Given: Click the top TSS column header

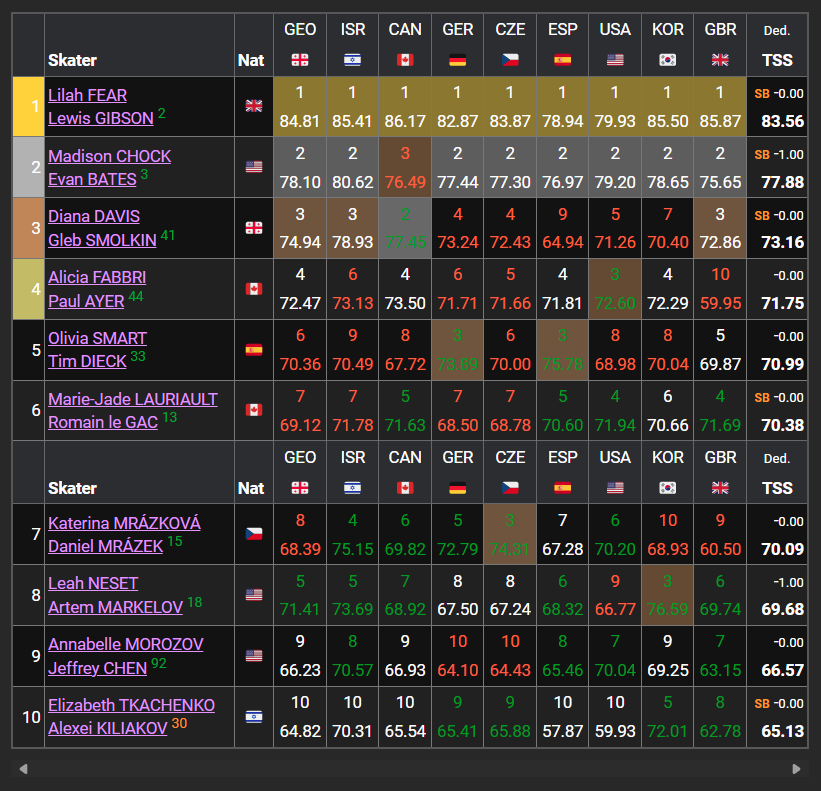Looking at the screenshot, I should (x=777, y=60).
